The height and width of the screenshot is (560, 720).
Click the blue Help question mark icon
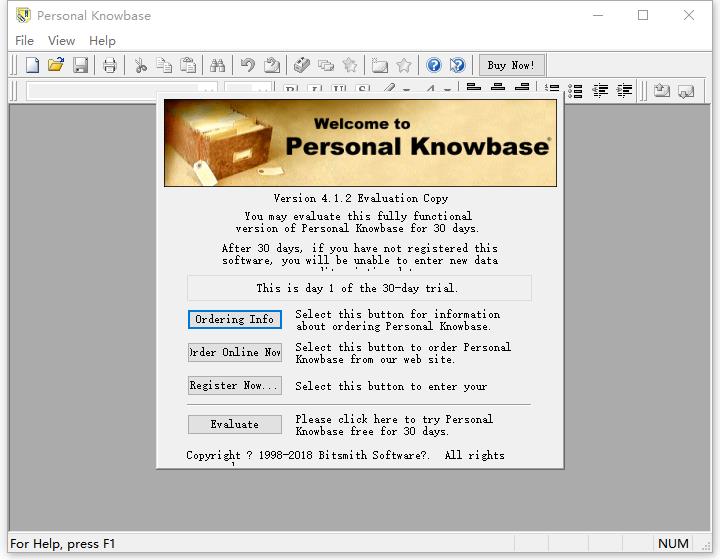pyautogui.click(x=434, y=65)
